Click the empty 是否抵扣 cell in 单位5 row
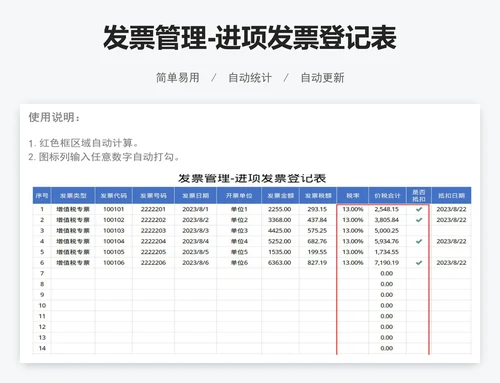The width and height of the screenshot is (500, 383). click(419, 252)
